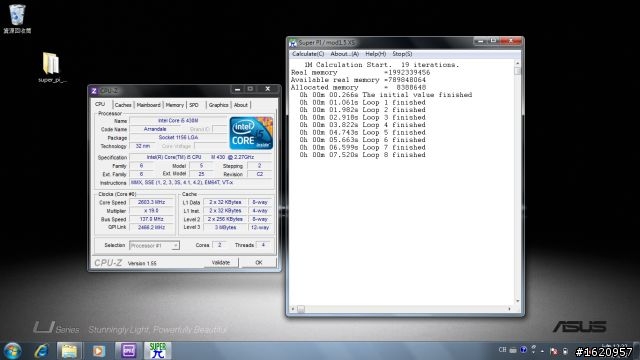Click the network status tray icon
This screenshot has height=360, width=640.
(554, 351)
